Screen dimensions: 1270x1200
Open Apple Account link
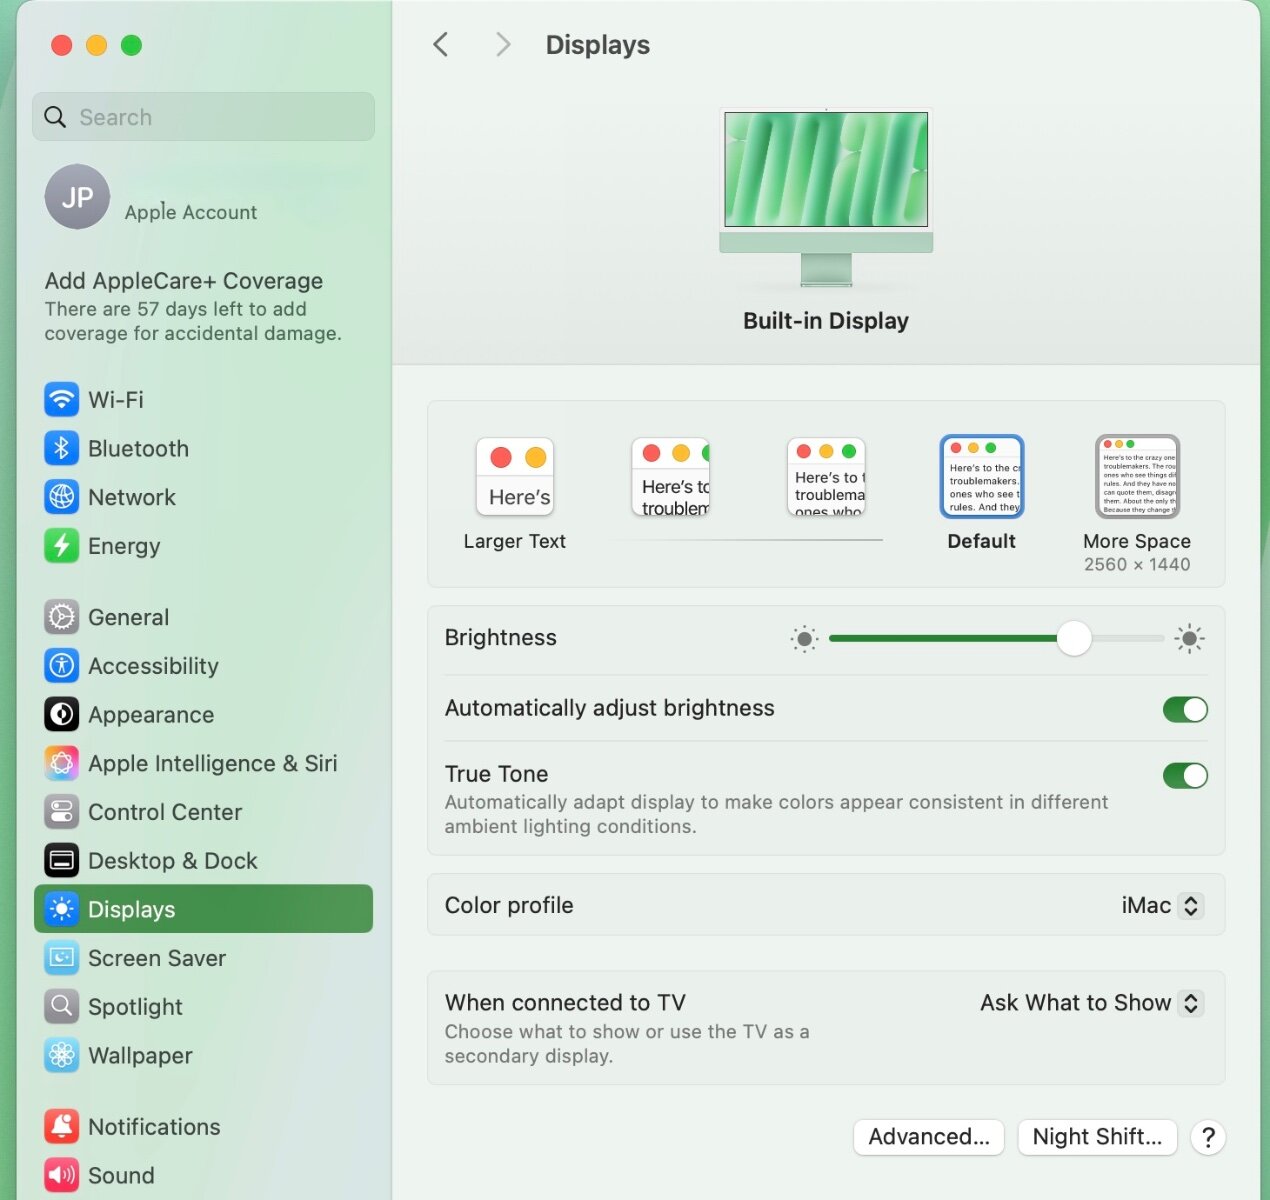click(x=191, y=212)
